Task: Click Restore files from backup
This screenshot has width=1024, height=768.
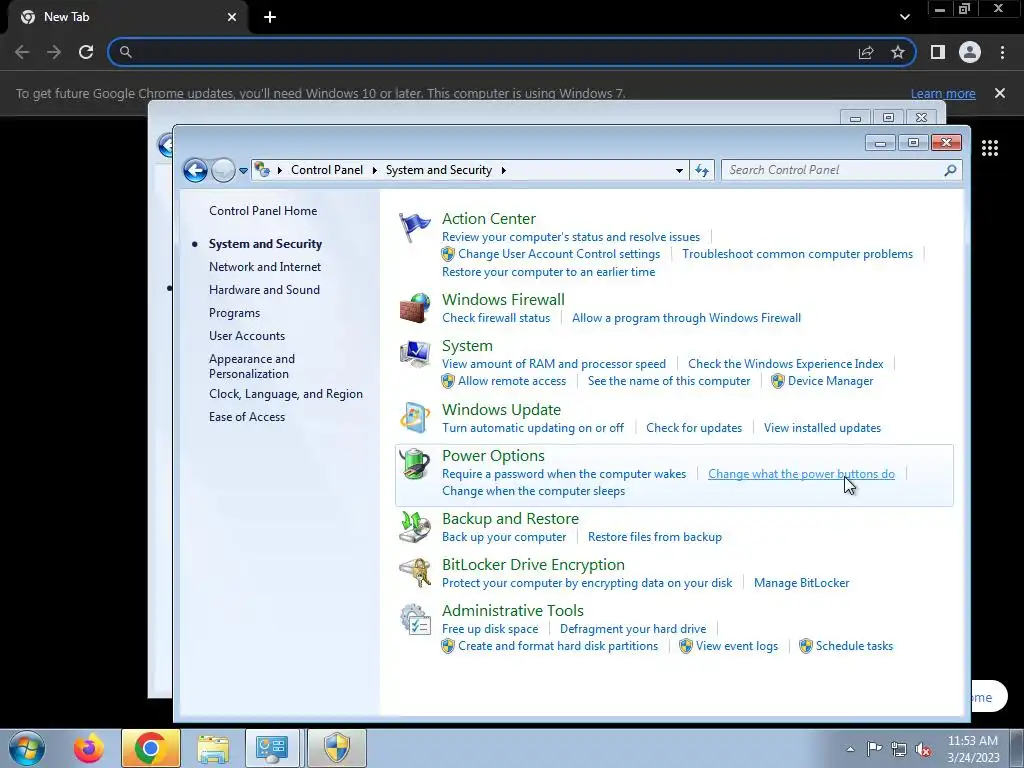Action: pos(655,537)
